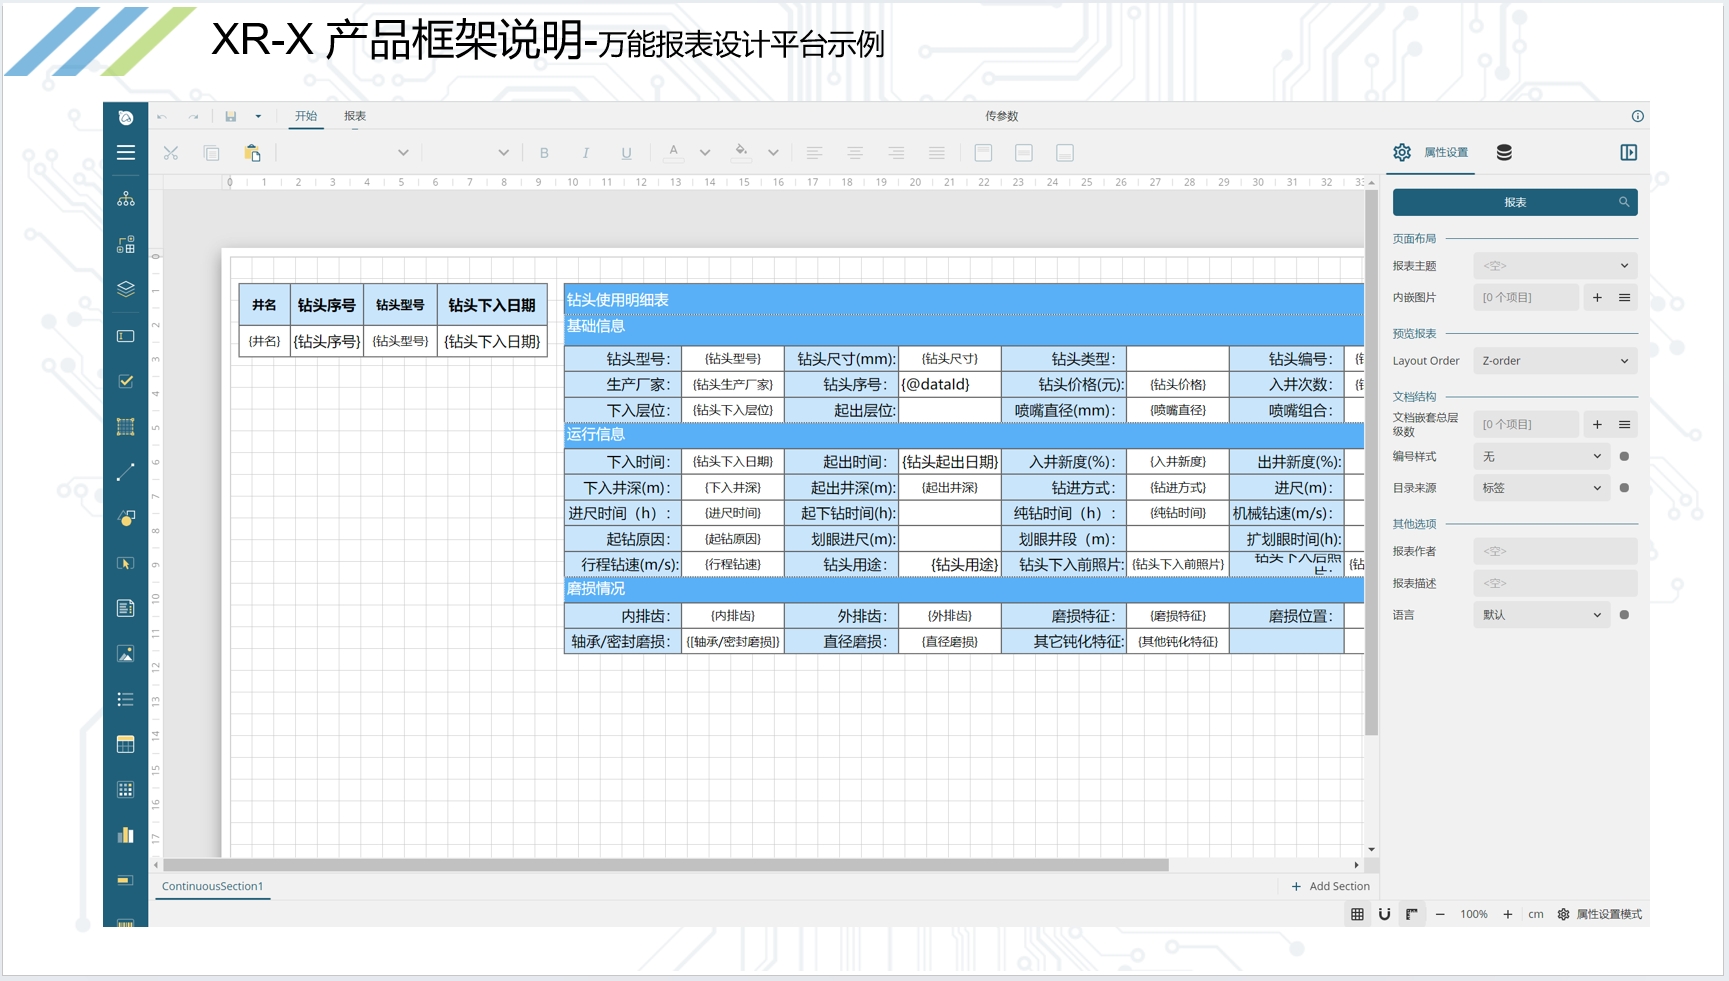Viewport: 1729px width, 981px height.
Task: Toggle grid display in status bar
Action: pyautogui.click(x=1357, y=914)
